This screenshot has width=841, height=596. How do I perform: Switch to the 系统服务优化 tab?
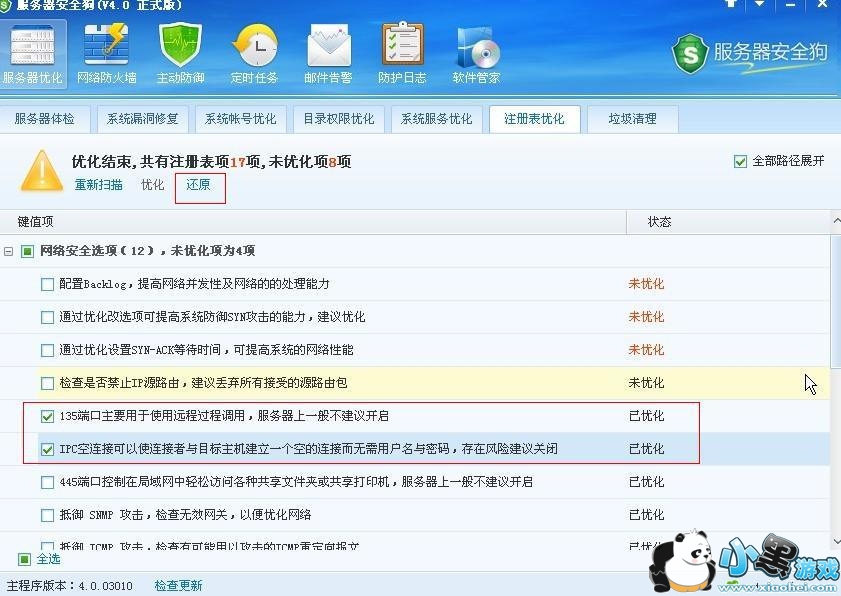(437, 119)
